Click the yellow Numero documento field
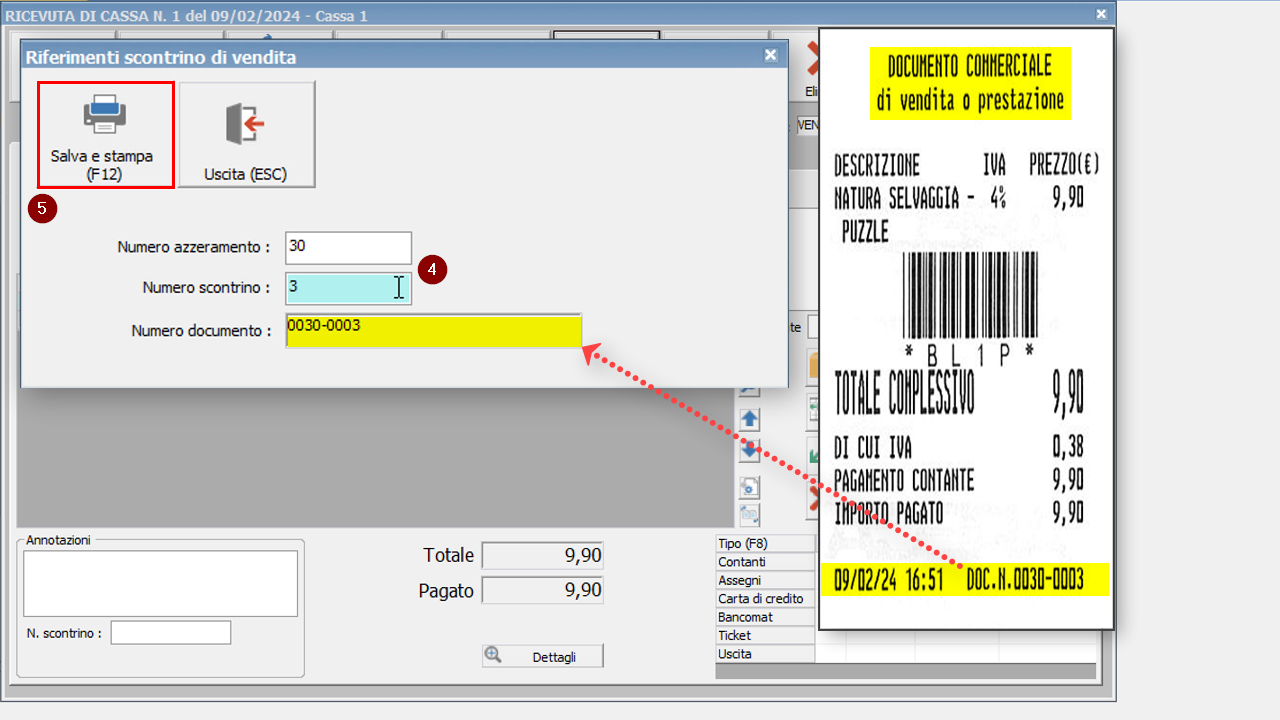 click(433, 331)
